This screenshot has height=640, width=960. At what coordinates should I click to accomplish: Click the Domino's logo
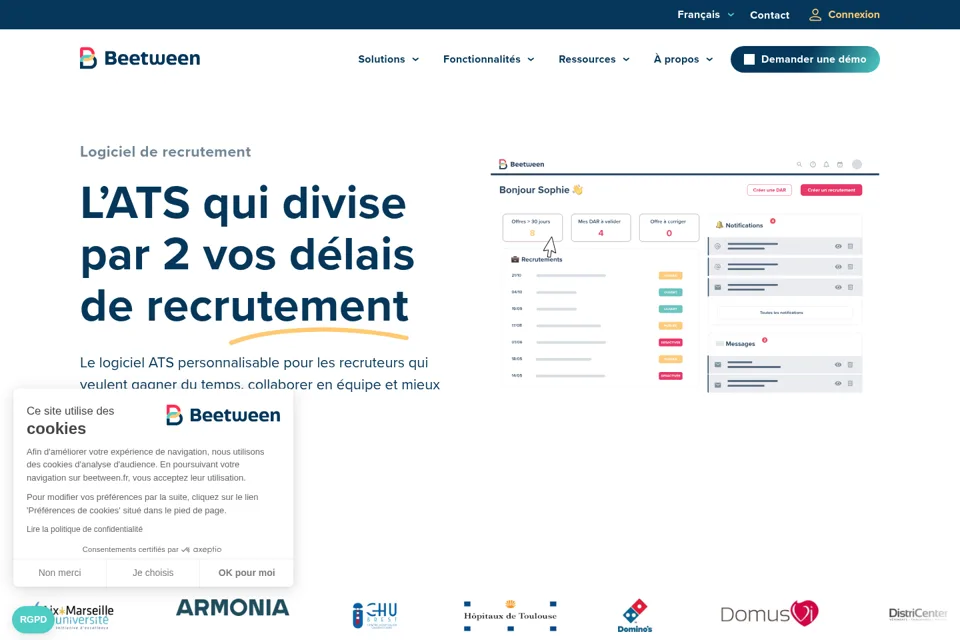pos(635,616)
